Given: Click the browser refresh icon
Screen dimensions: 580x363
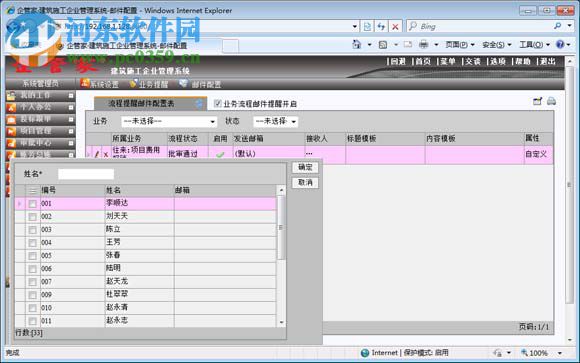Looking at the screenshot, I should [x=381, y=26].
